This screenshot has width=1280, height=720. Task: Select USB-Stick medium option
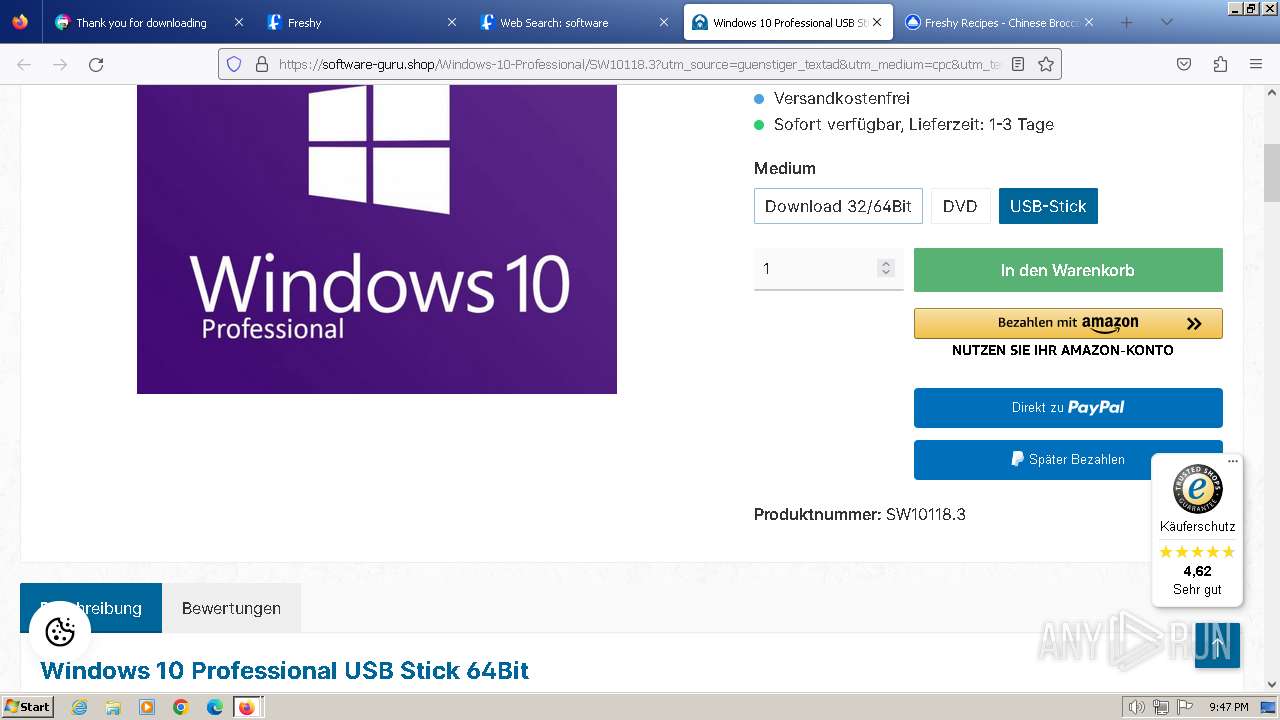(1048, 206)
